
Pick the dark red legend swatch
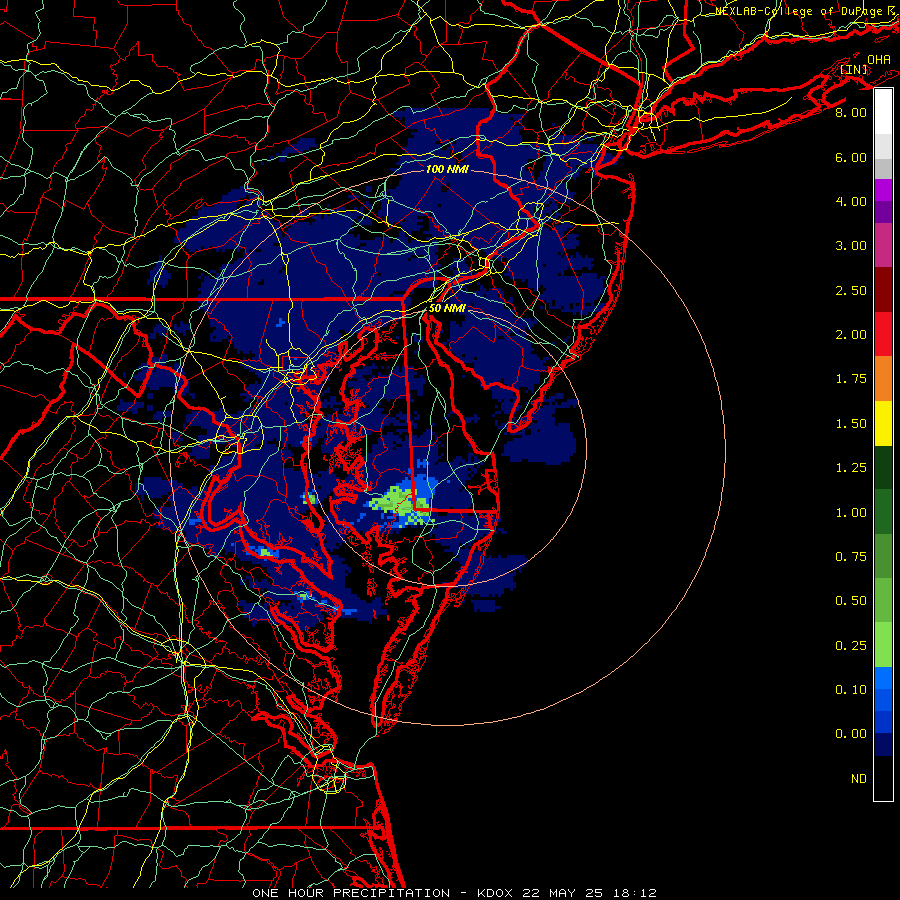click(883, 290)
